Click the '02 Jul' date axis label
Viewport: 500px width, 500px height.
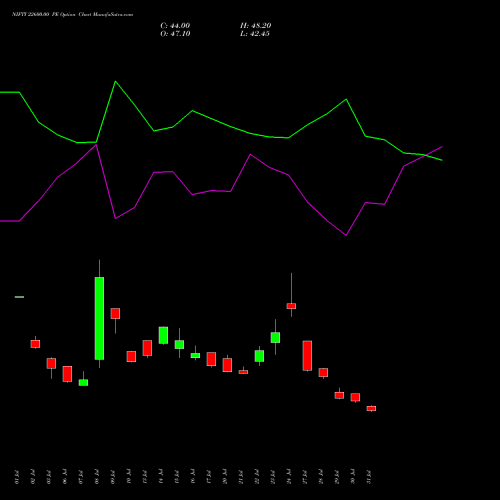pos(33,477)
